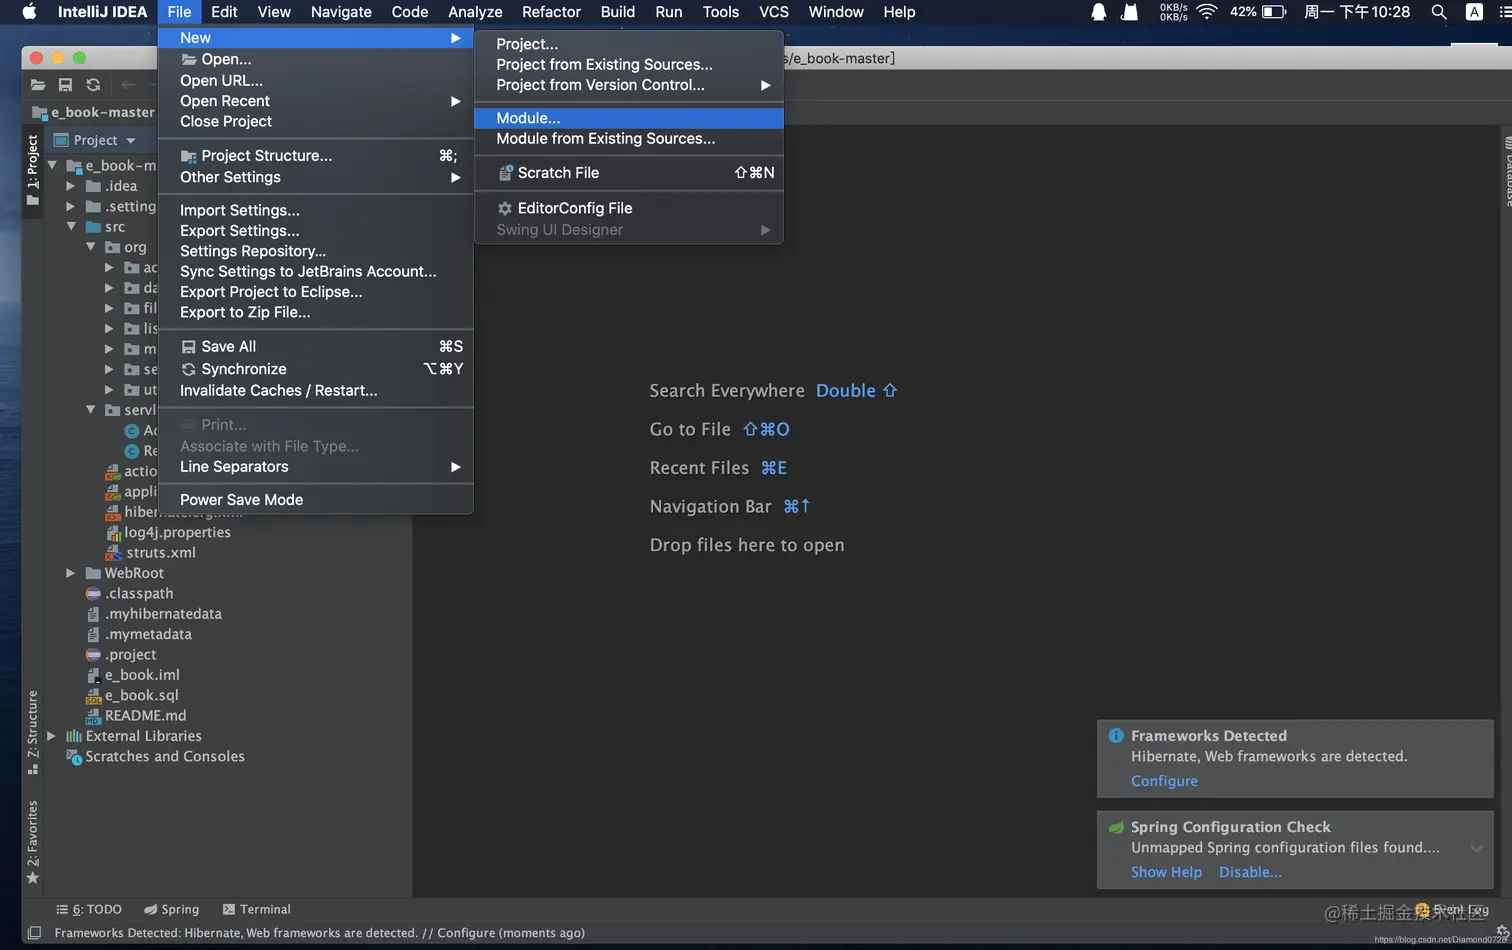Click the Open folder toolbar icon
1512x950 pixels.
[38, 85]
